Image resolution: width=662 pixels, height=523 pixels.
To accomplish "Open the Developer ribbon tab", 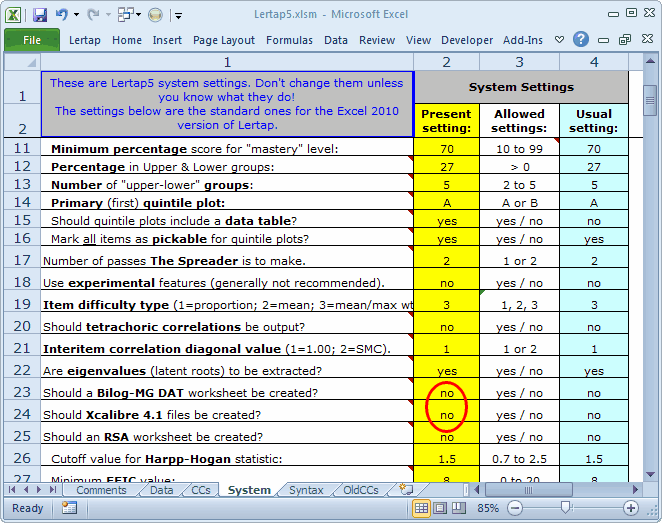I will (x=467, y=40).
